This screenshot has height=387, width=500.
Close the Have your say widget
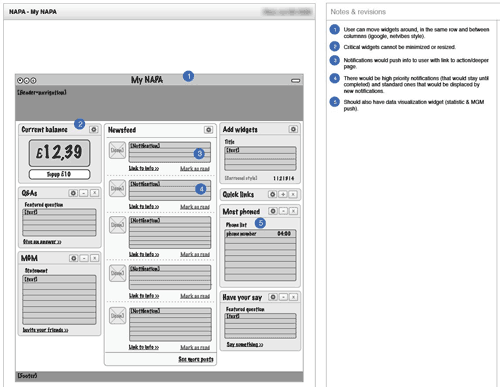click(293, 297)
